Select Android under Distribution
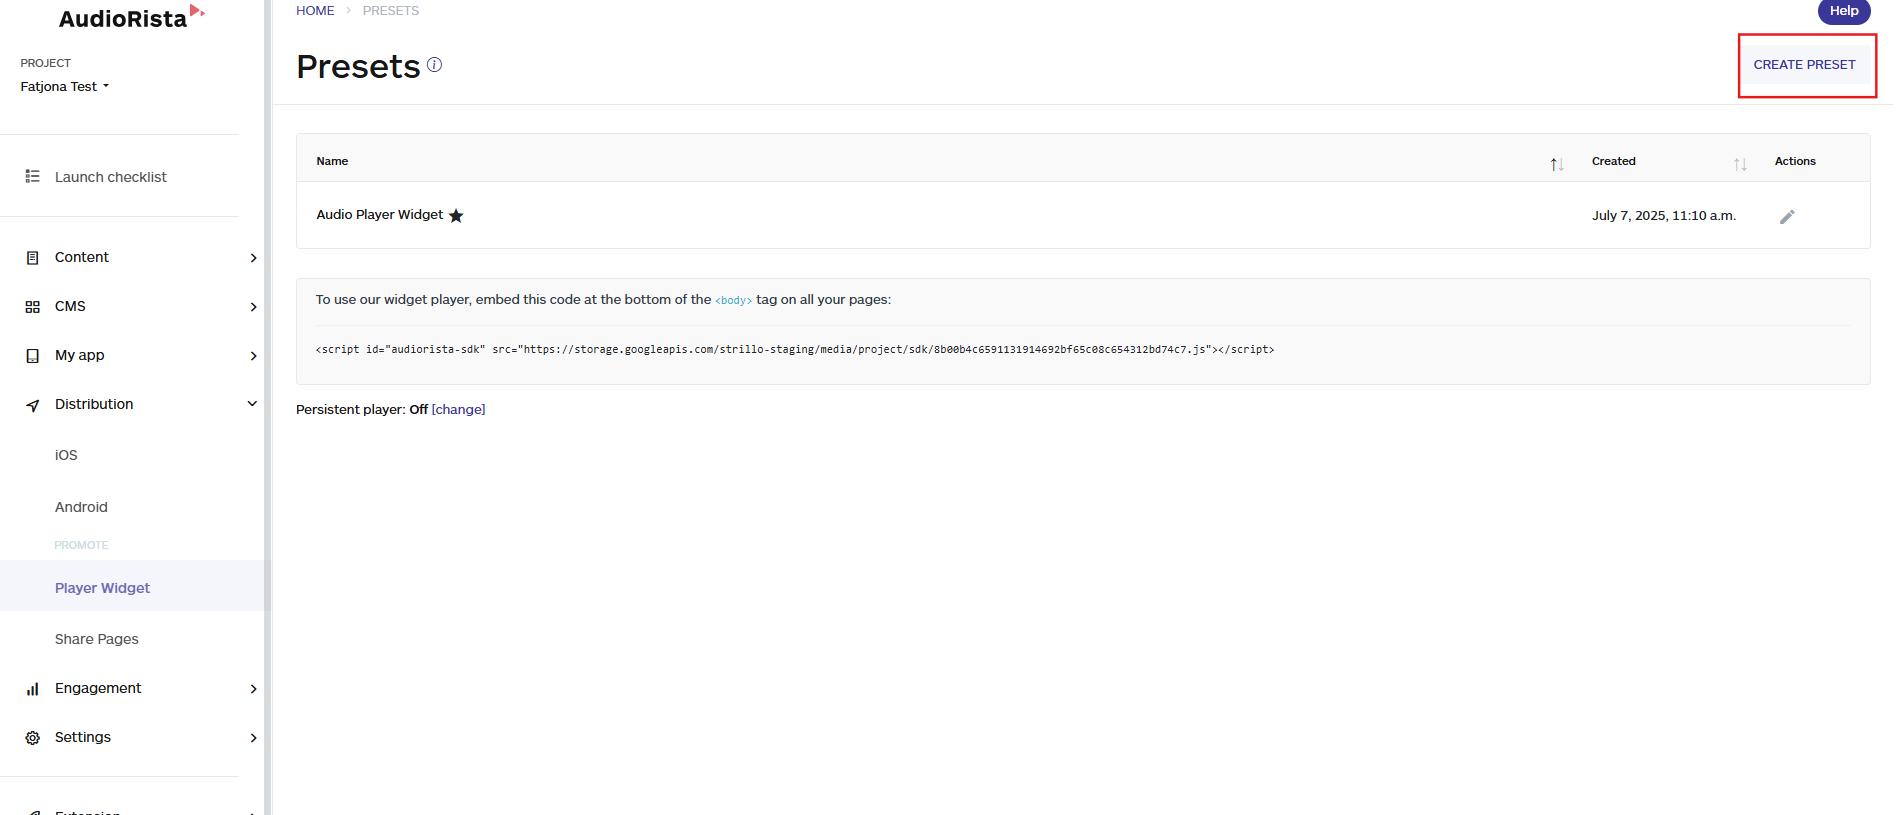 (x=81, y=507)
